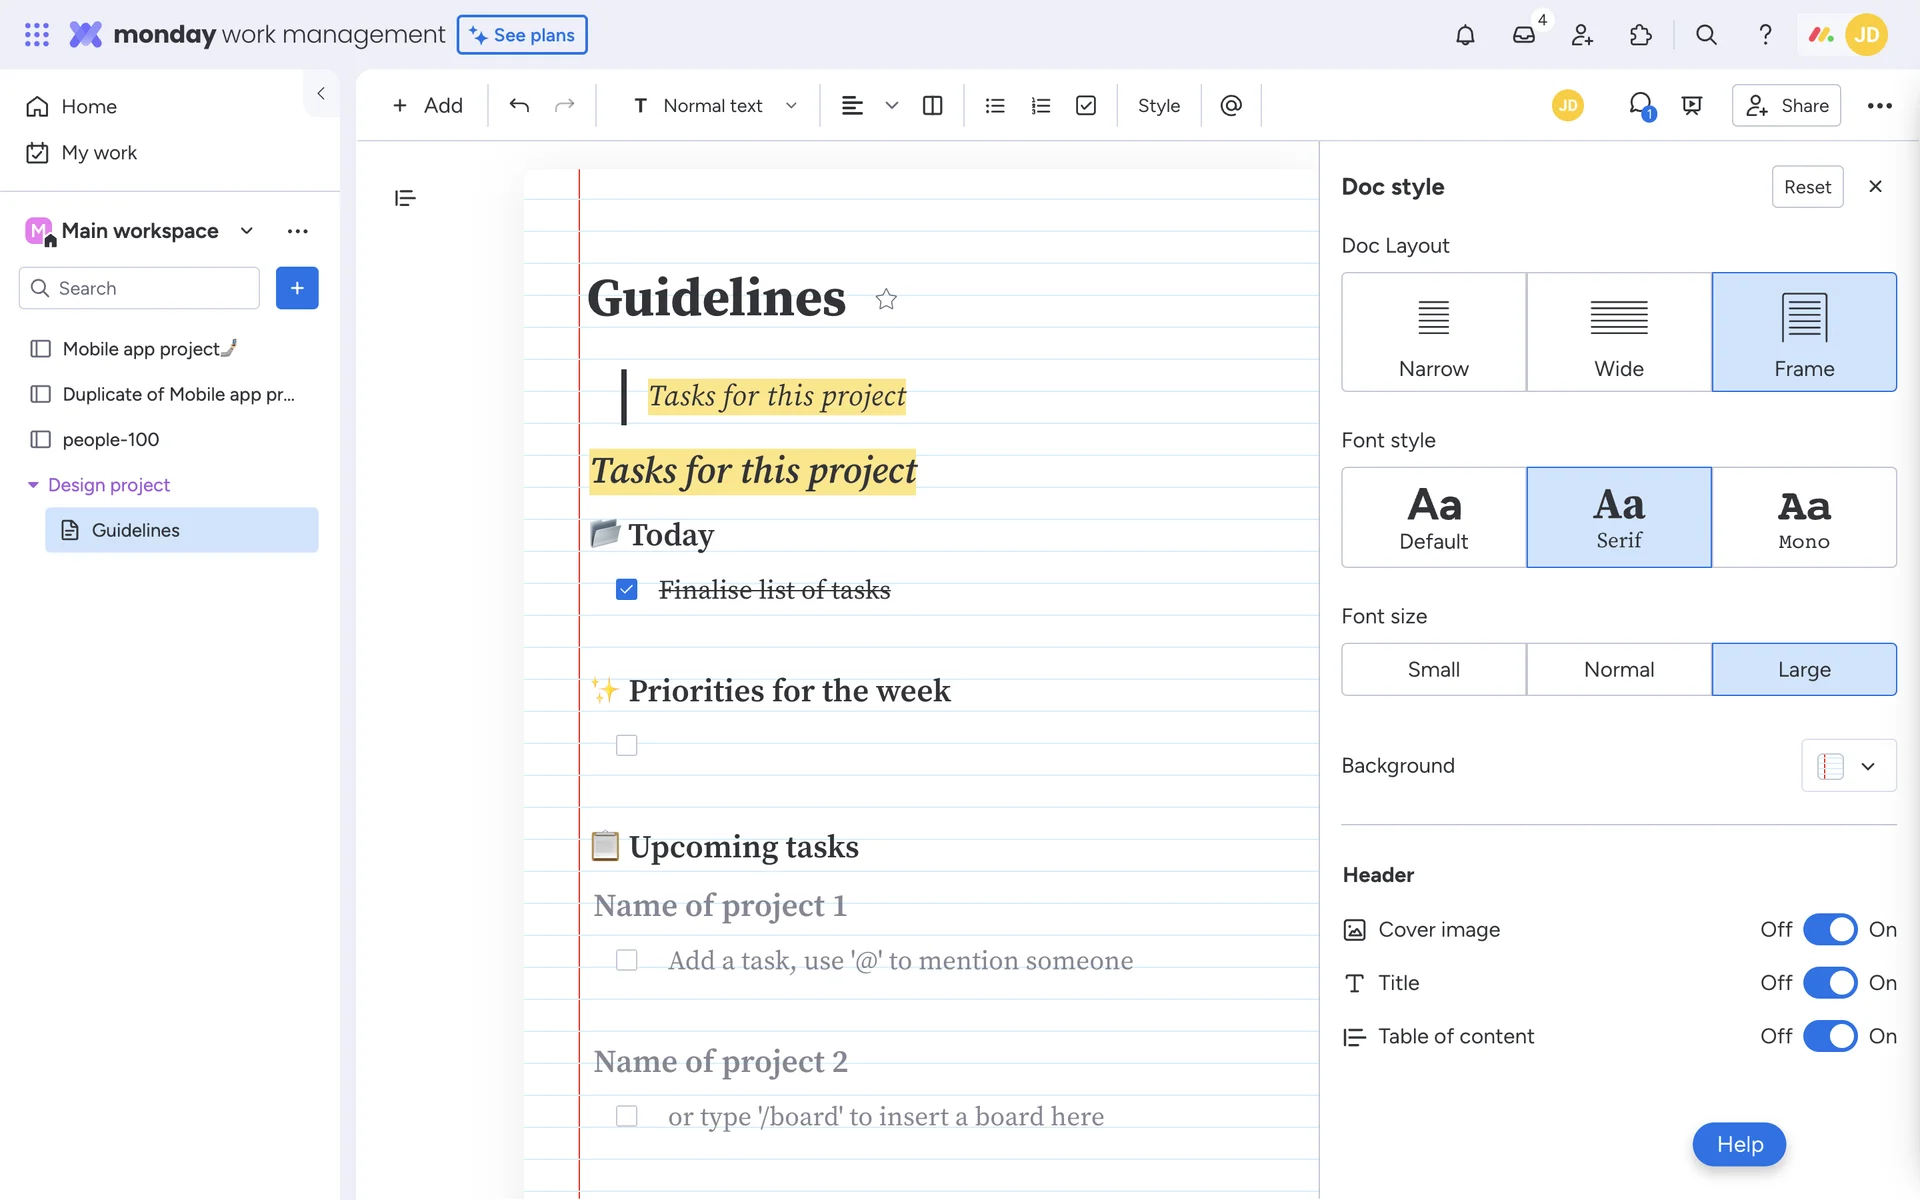Image resolution: width=1920 pixels, height=1200 pixels.
Task: Click the undo arrow in toolbar
Action: [x=518, y=105]
